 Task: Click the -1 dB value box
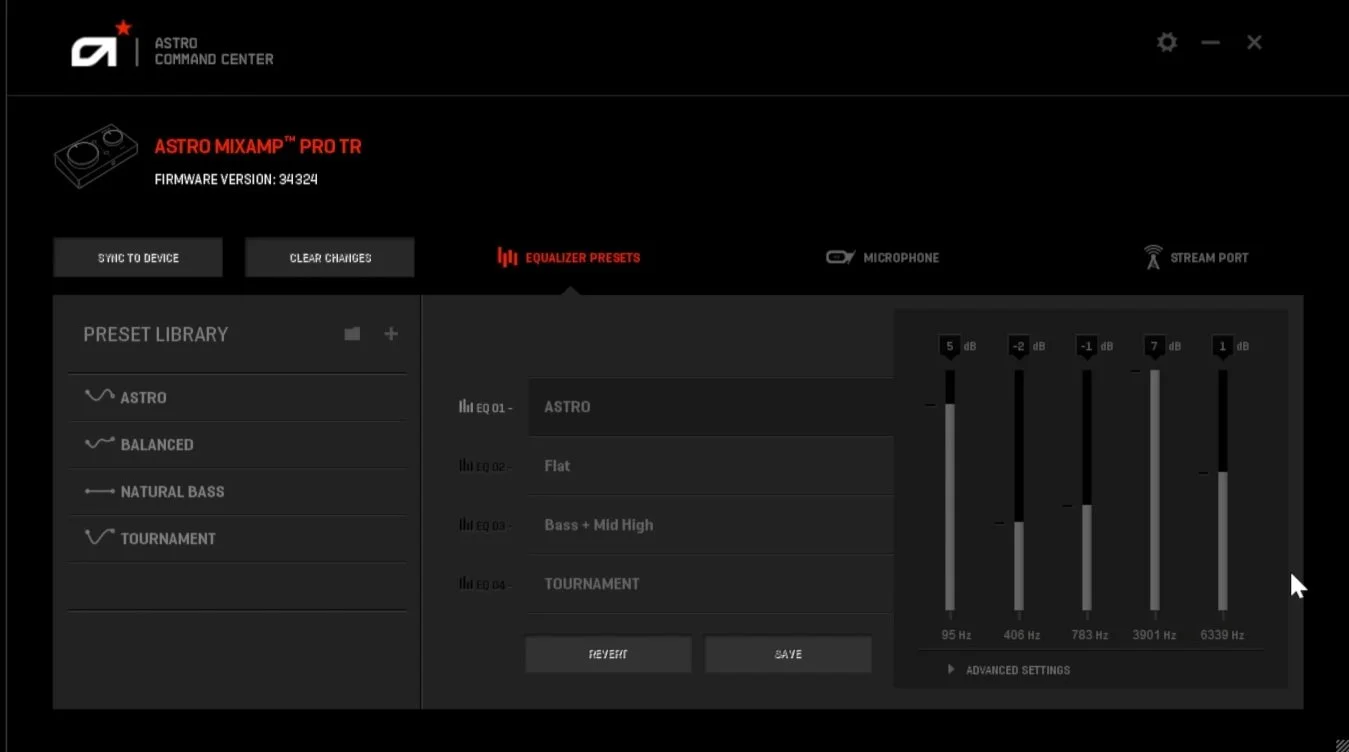point(1086,346)
